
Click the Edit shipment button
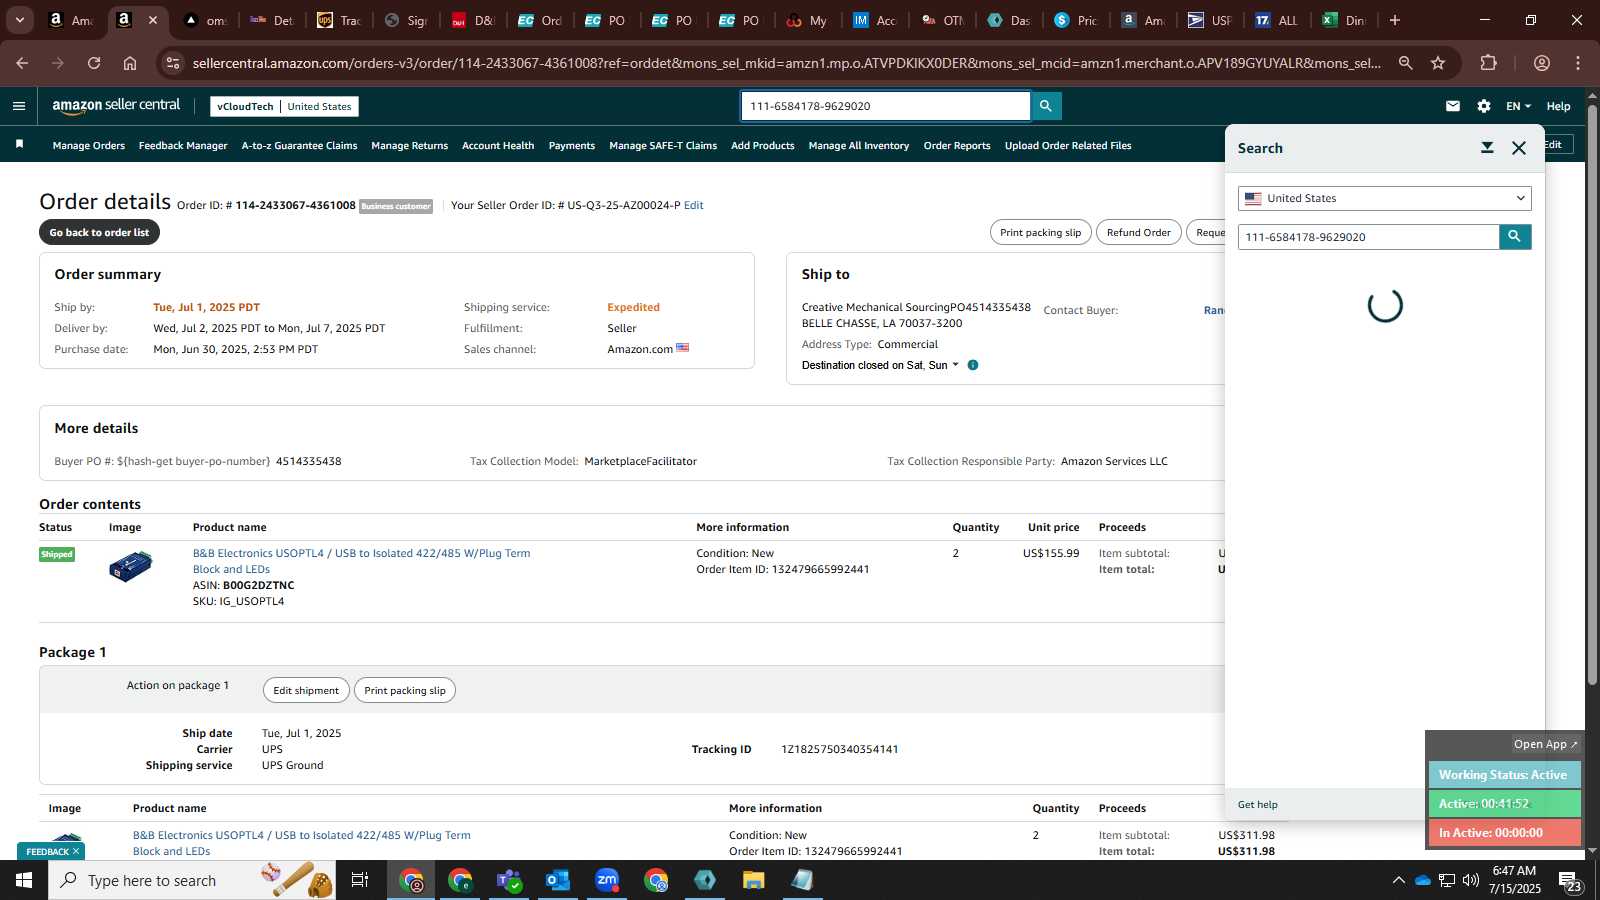tap(306, 690)
